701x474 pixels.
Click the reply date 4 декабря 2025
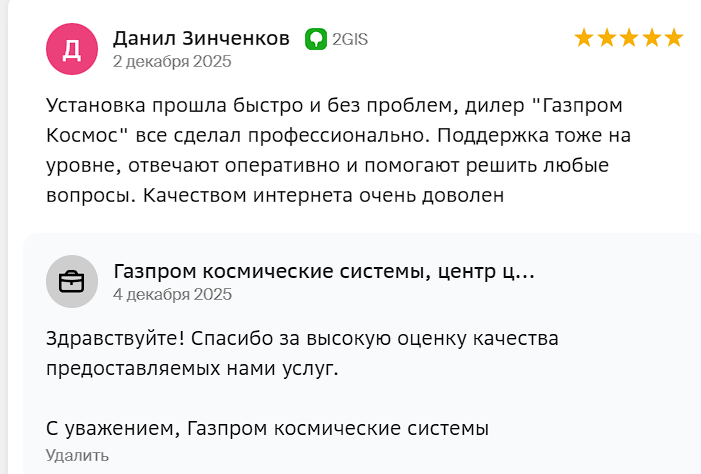click(171, 294)
